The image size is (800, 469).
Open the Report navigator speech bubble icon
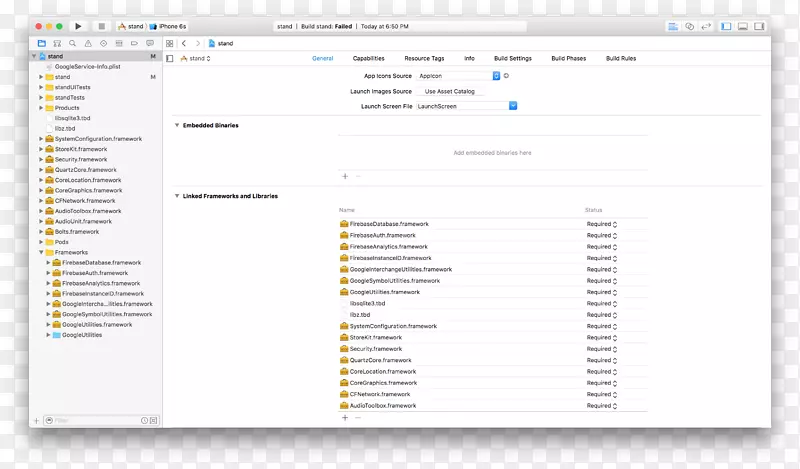[150, 43]
